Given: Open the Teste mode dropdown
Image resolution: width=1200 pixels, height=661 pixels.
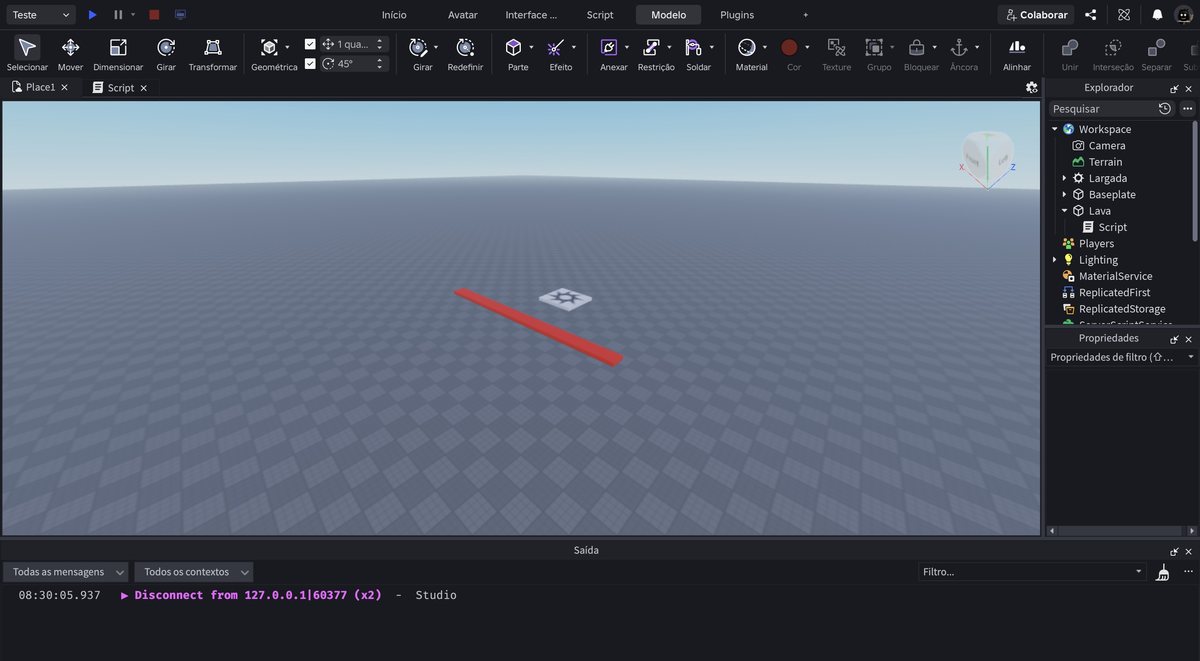Looking at the screenshot, I should [41, 15].
